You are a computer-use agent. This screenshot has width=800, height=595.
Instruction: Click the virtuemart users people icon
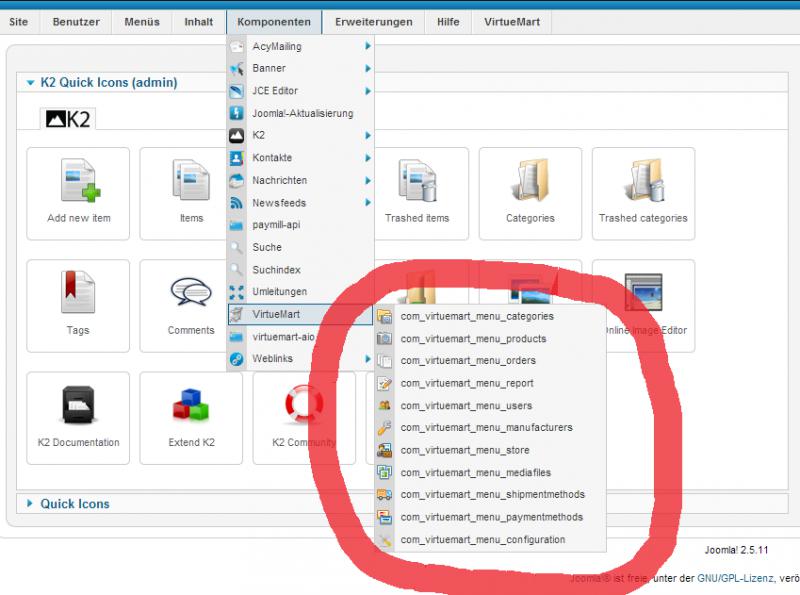pyautogui.click(x=384, y=406)
